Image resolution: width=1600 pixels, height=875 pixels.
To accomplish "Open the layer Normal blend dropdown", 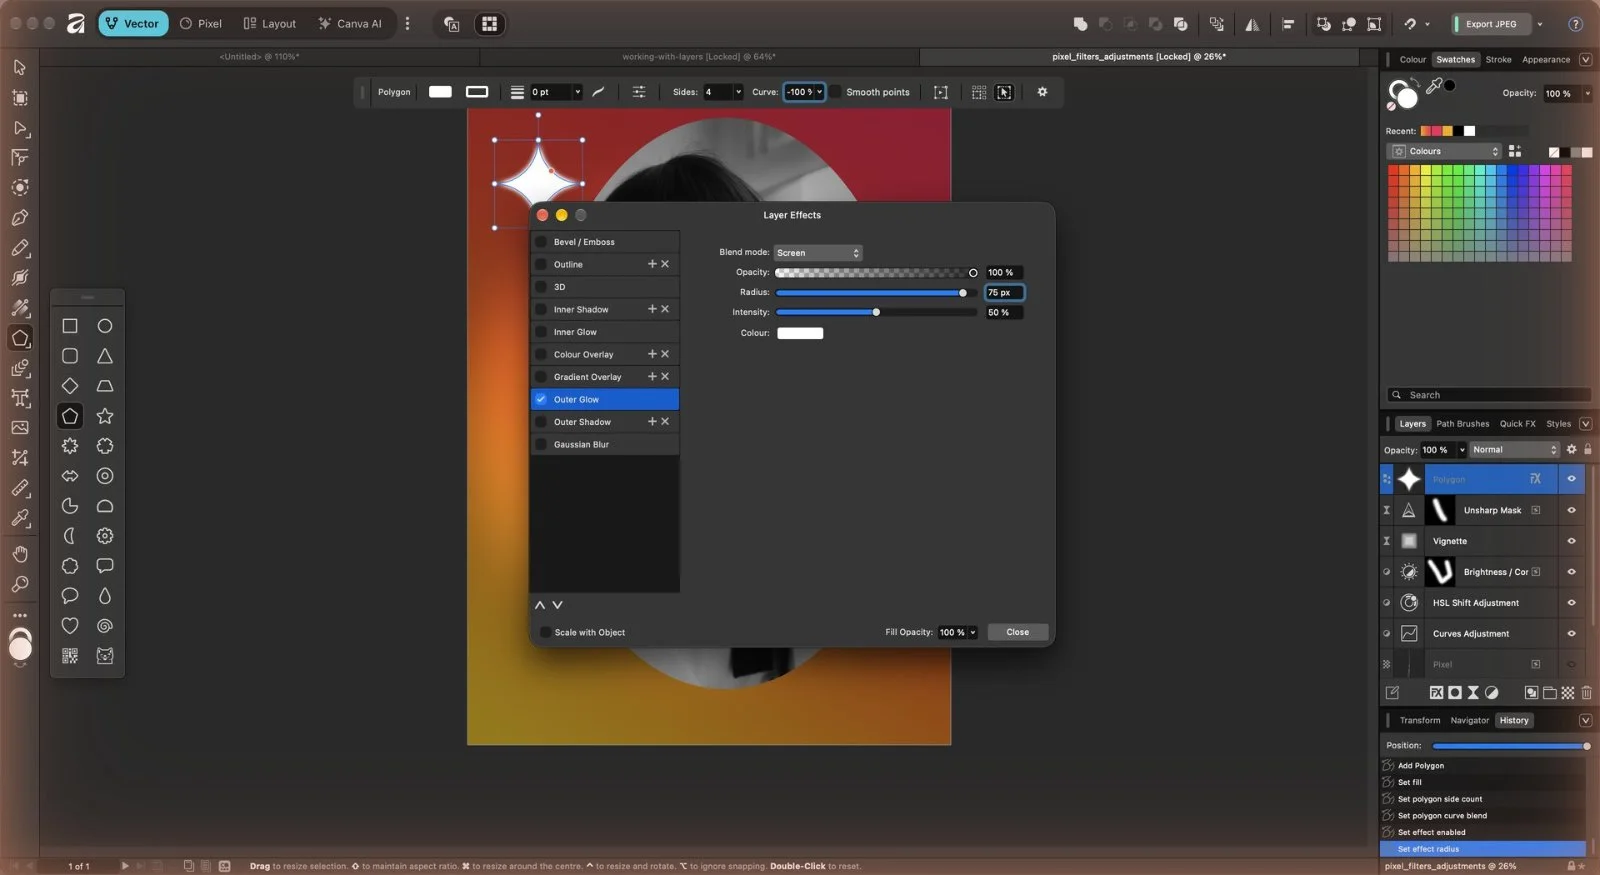I will pyautogui.click(x=1514, y=450).
